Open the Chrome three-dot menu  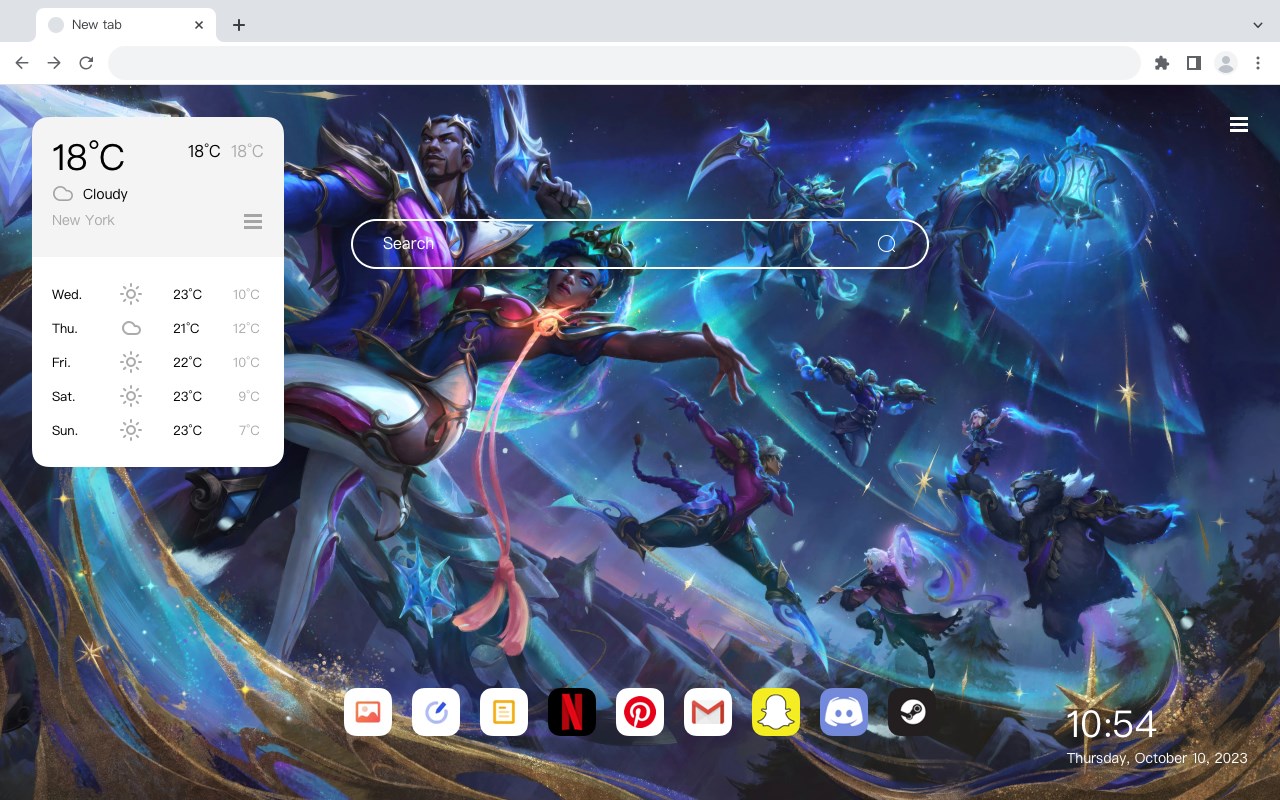point(1258,63)
